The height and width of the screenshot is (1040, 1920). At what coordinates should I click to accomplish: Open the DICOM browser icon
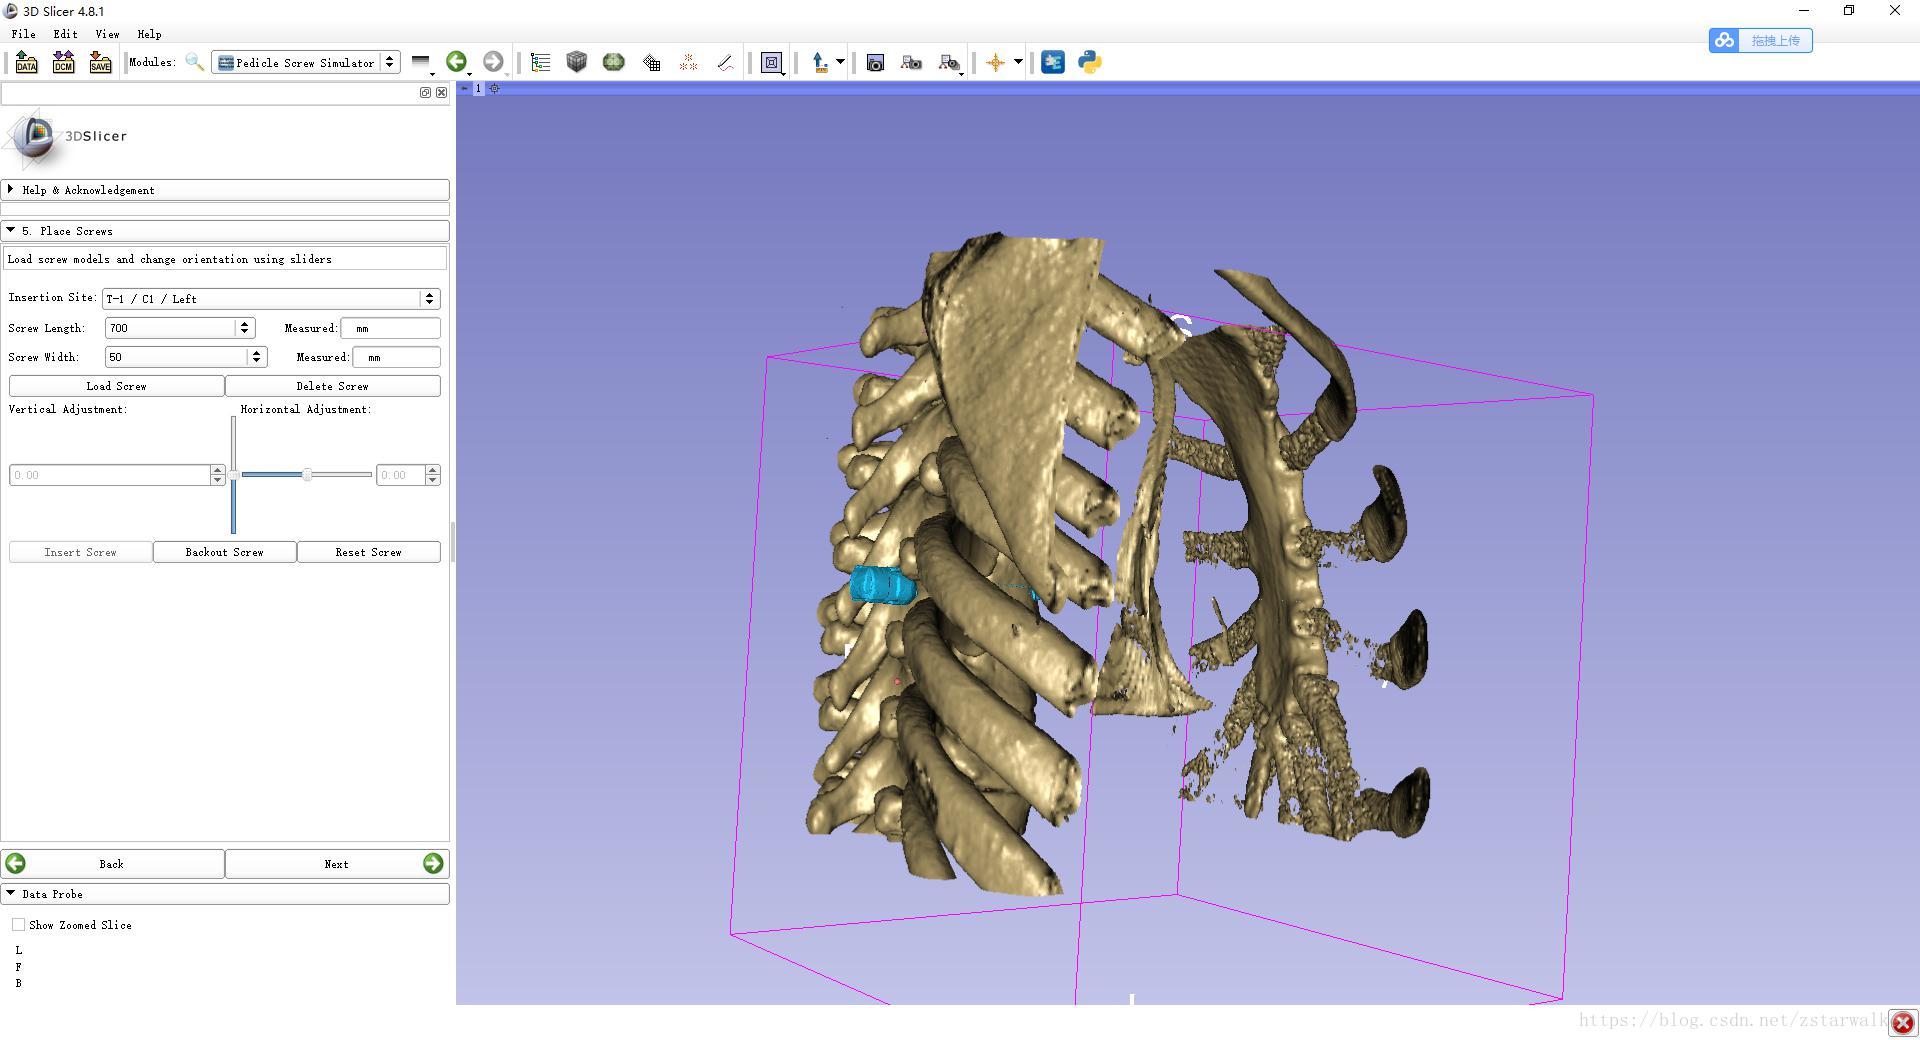click(x=63, y=62)
